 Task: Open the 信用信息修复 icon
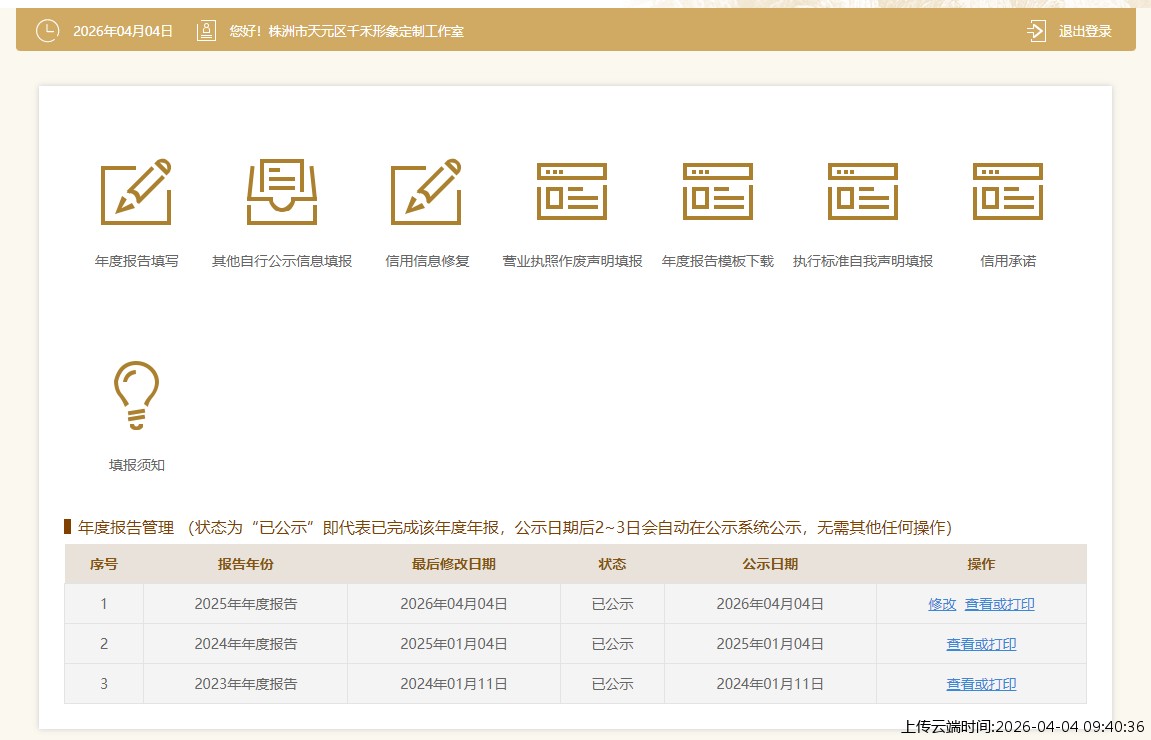[426, 191]
